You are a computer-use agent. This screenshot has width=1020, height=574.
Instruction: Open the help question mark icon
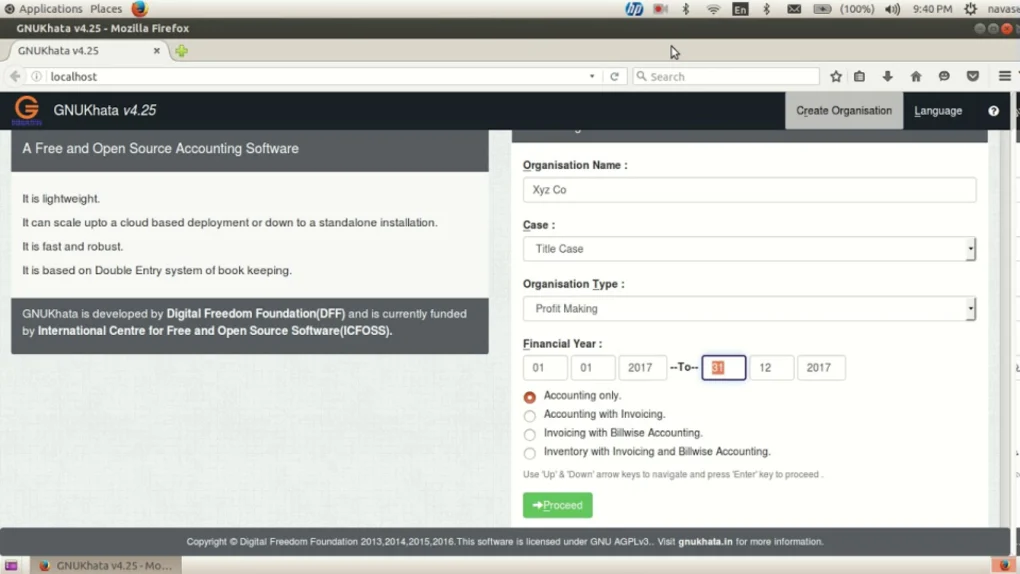993,111
